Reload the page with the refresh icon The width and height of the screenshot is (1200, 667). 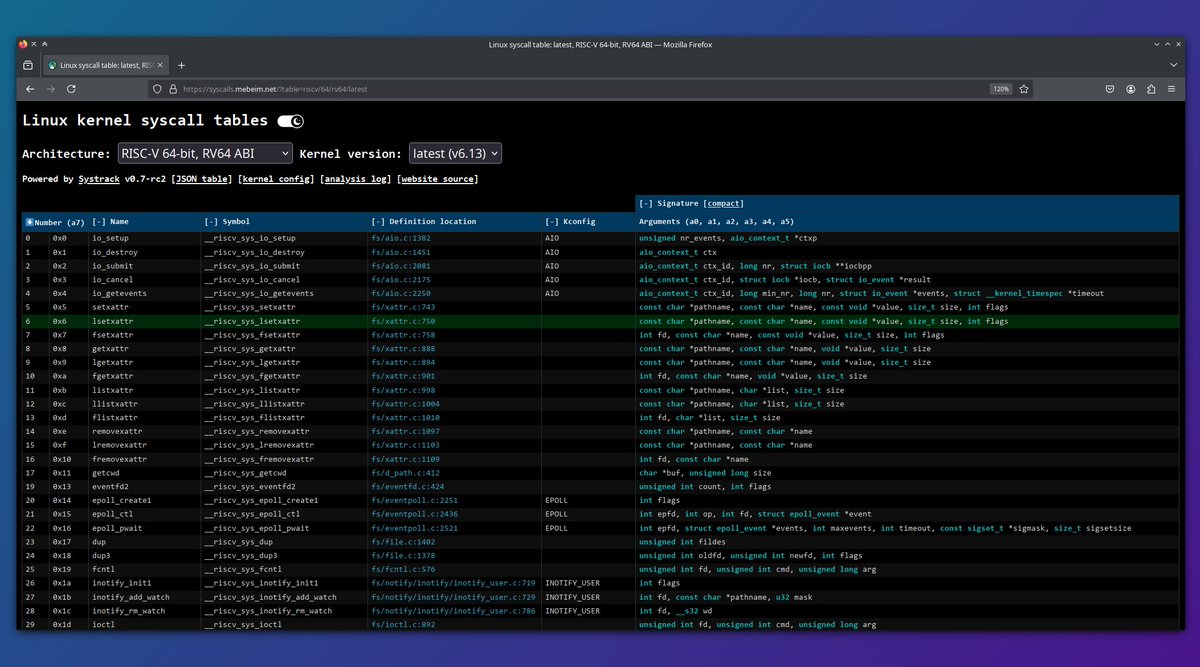coord(71,89)
